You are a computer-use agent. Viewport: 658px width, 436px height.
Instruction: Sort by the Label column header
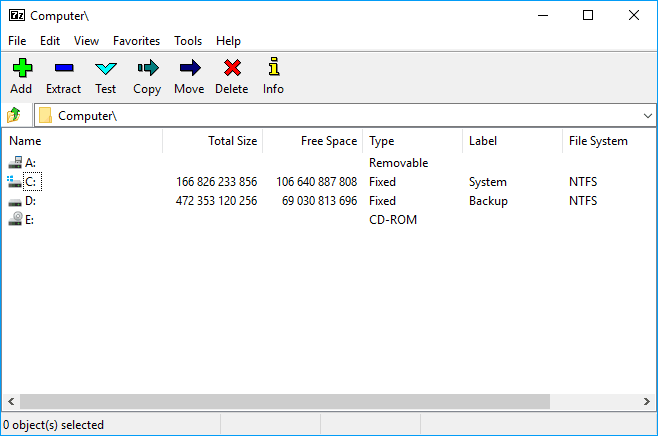tap(512, 141)
